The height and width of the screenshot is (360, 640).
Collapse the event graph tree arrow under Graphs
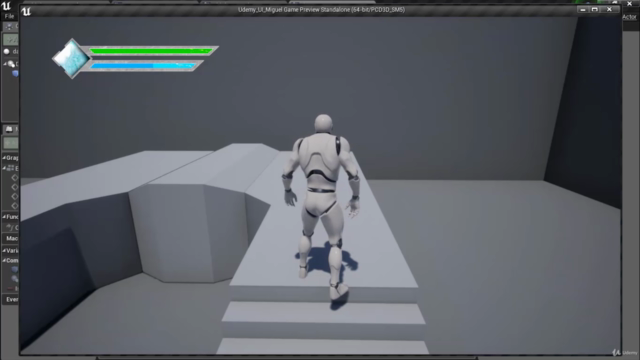4,168
